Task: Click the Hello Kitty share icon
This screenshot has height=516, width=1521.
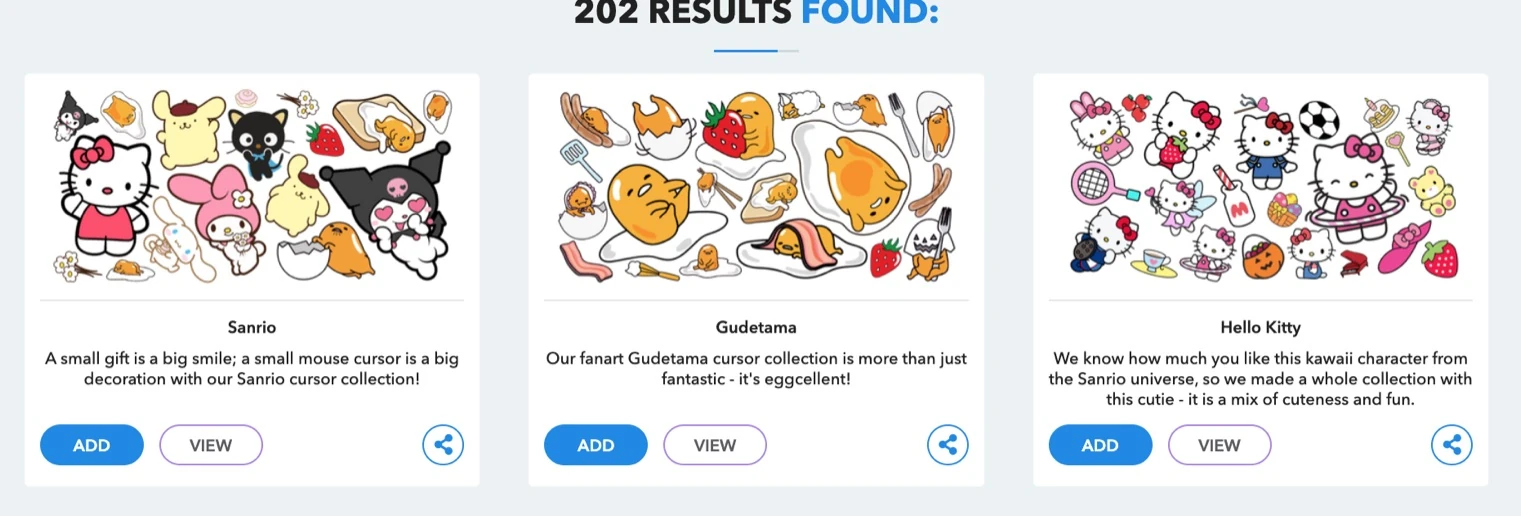Action: coord(1451,445)
